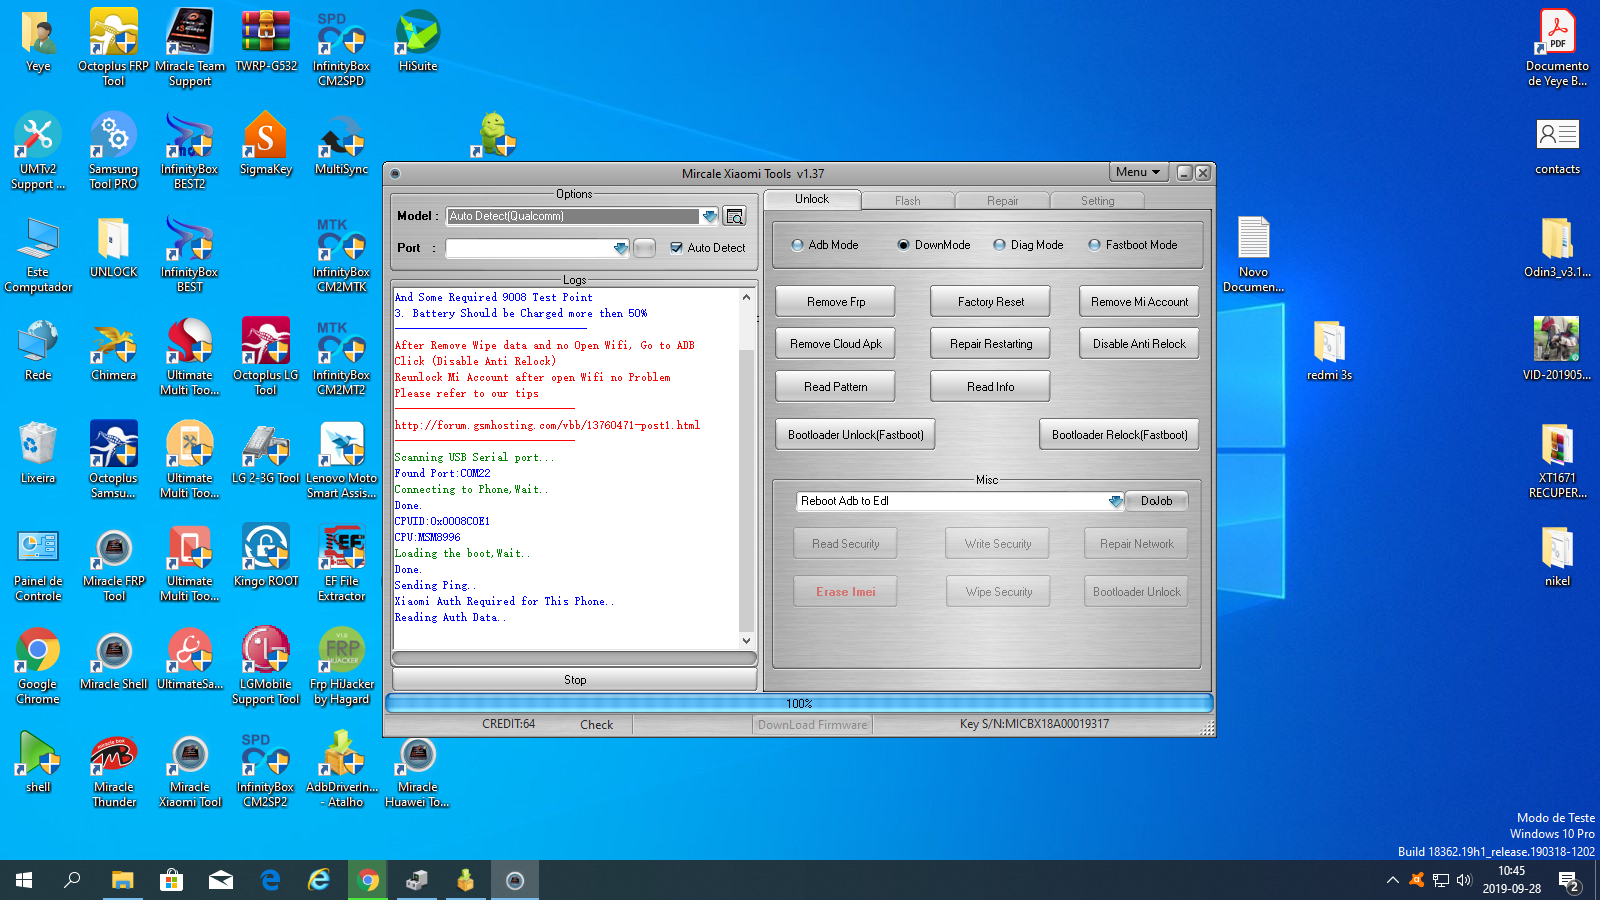Viewport: 1600px width, 900px height.
Task: Launch HiSuite from the desktop
Action: click(418, 40)
